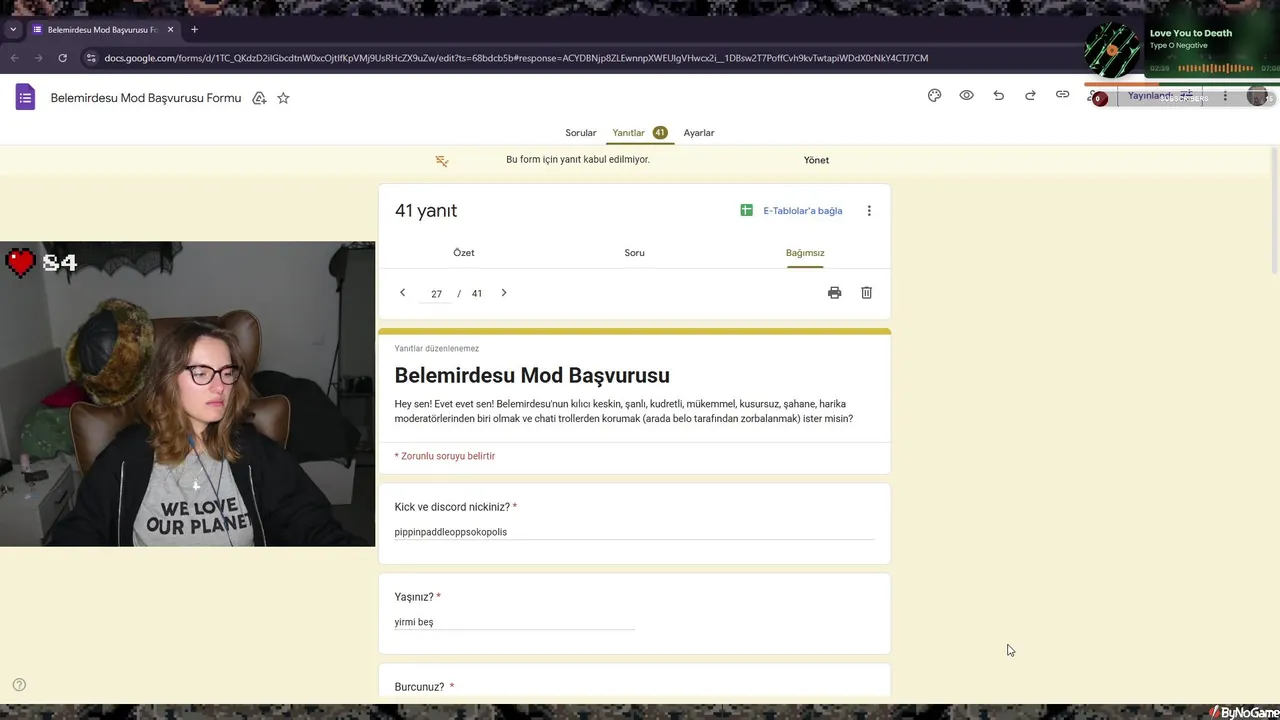1280x720 pixels.
Task: Click E-Tablolar'a bağla link
Action: point(803,211)
